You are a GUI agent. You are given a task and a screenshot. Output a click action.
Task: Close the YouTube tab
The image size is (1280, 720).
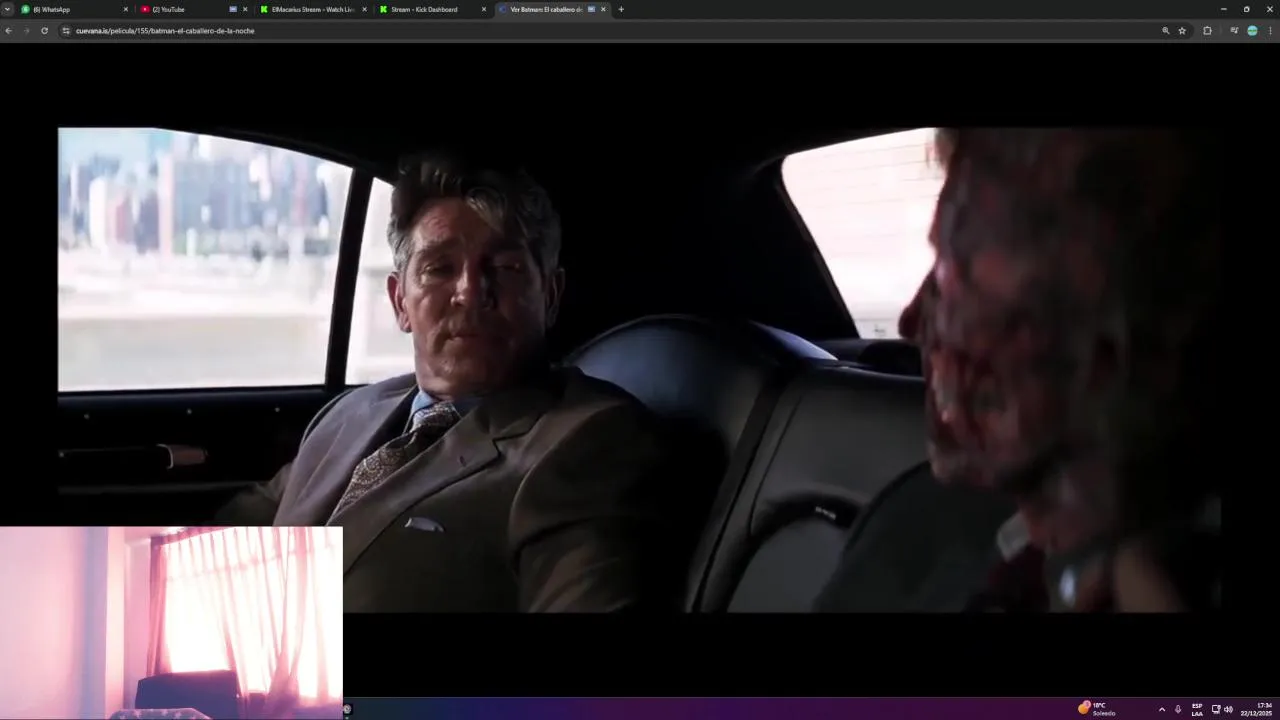[245, 9]
